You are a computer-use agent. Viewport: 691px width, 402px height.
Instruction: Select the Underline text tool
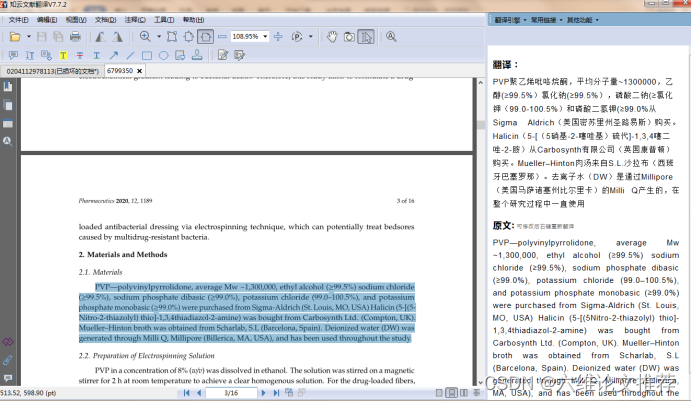(97, 55)
